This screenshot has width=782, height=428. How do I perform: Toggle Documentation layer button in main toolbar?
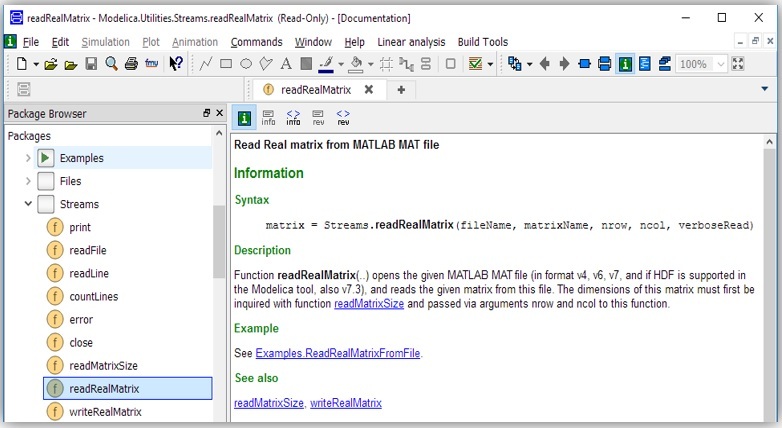pos(625,64)
